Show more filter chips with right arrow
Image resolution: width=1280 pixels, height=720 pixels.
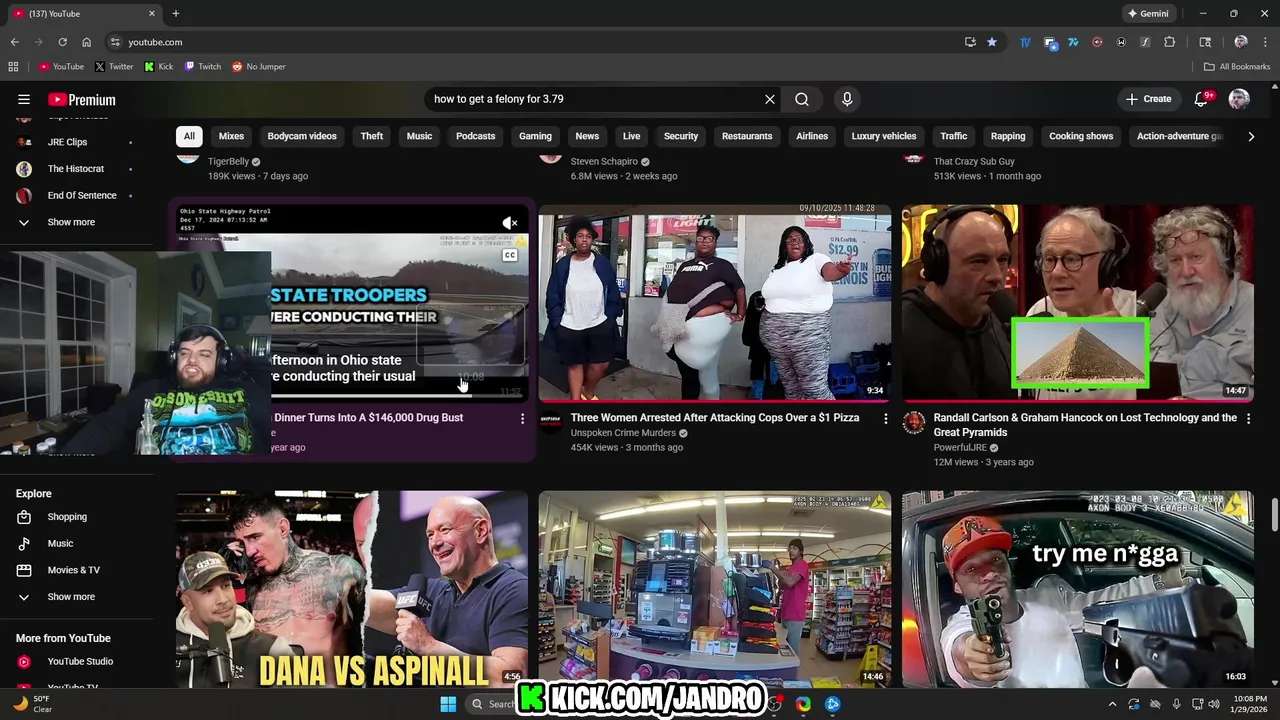coord(1251,136)
